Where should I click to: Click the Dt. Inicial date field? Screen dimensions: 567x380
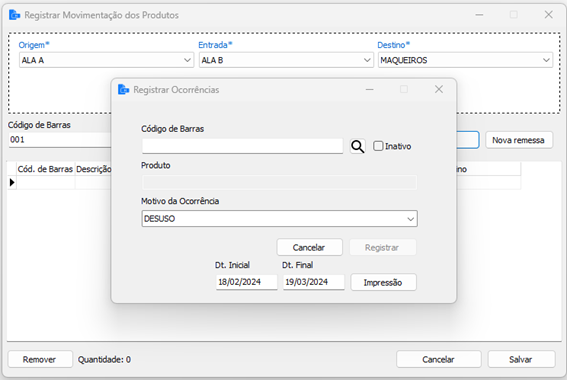[x=247, y=282]
